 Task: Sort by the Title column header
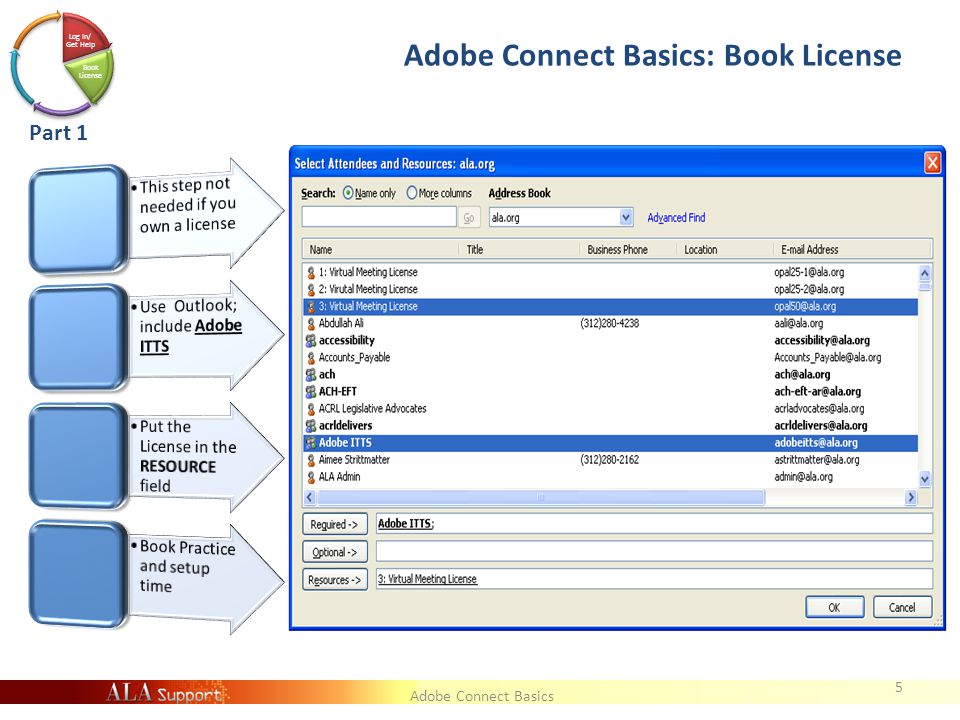pyautogui.click(x=519, y=249)
